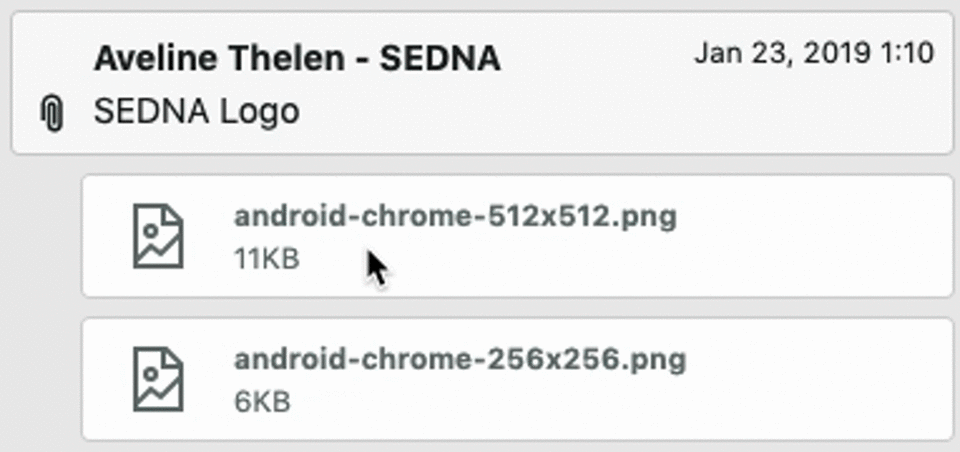
Task: Open the SEDNA Logo subject line
Action: click(x=197, y=112)
